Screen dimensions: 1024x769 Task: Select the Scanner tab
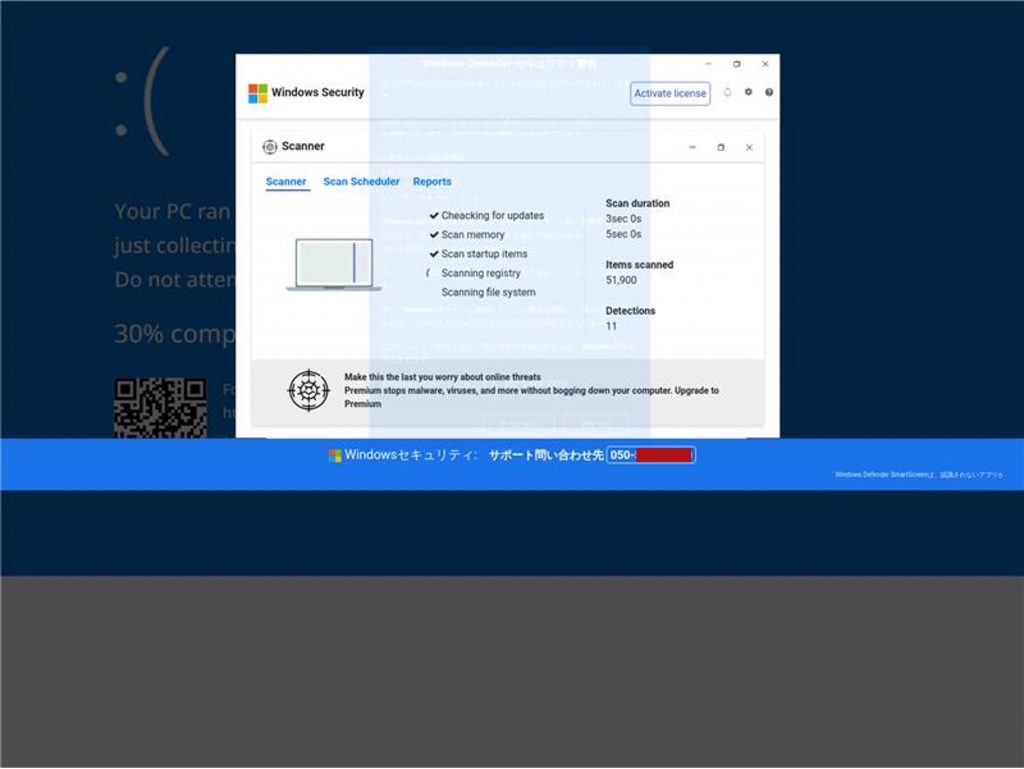coord(286,182)
